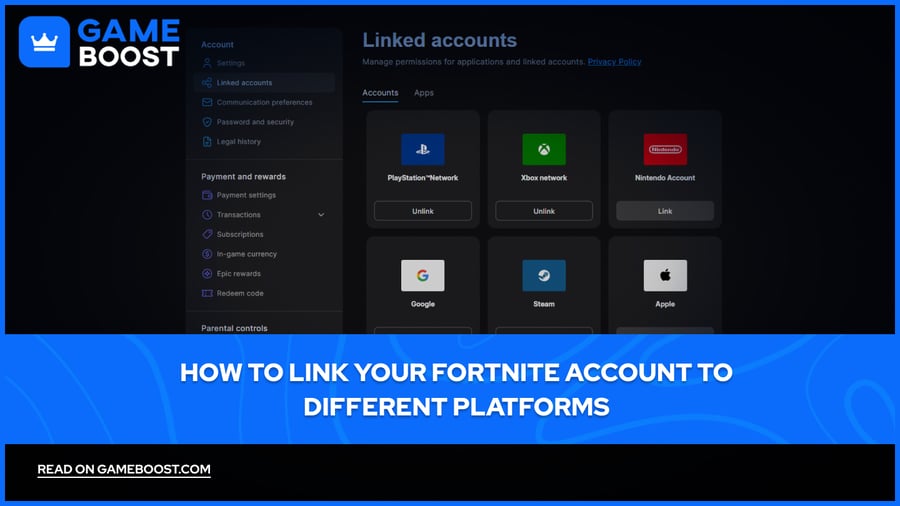
Task: Click the Account section heading
Action: [217, 44]
